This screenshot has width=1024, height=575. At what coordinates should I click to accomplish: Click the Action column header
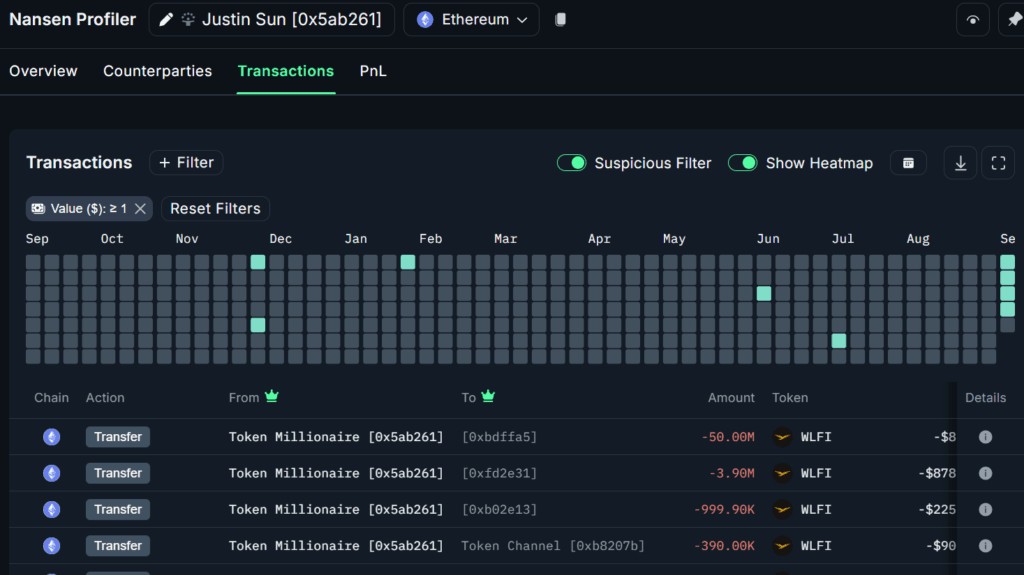(x=105, y=397)
